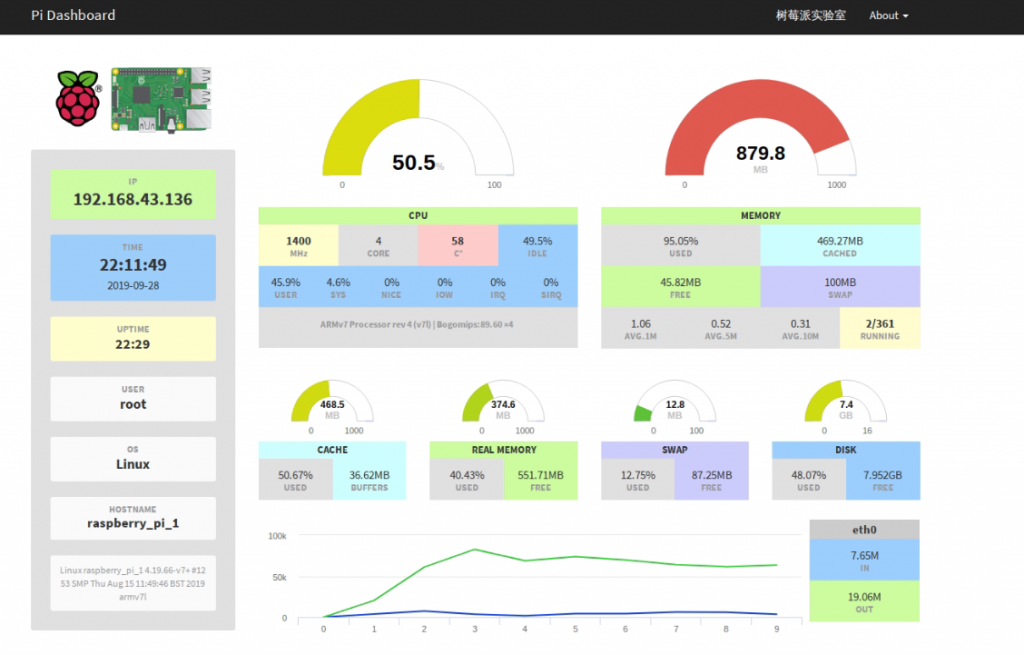Click the Pi Dashboard brand title
The height and width of the screenshot is (655, 1024).
pos(73,15)
